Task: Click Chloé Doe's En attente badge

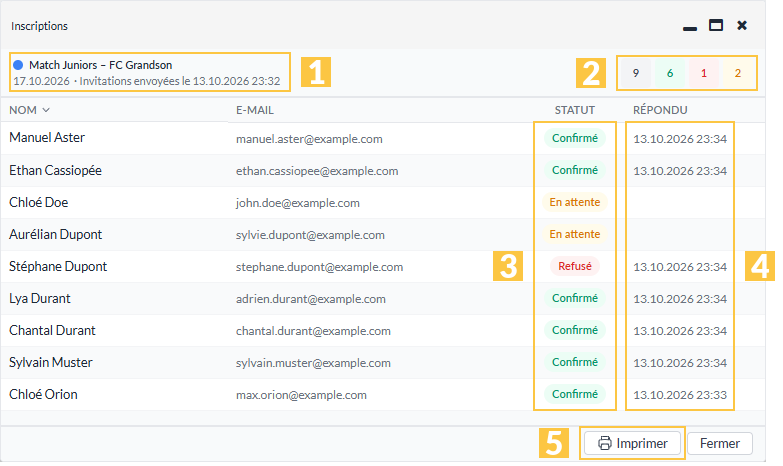Action: click(575, 202)
